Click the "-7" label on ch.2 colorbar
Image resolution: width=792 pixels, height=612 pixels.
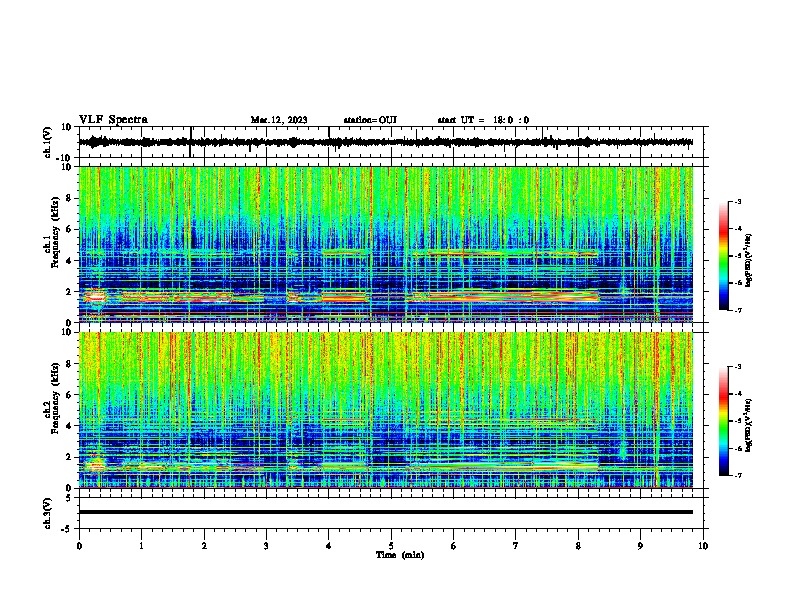(737, 475)
